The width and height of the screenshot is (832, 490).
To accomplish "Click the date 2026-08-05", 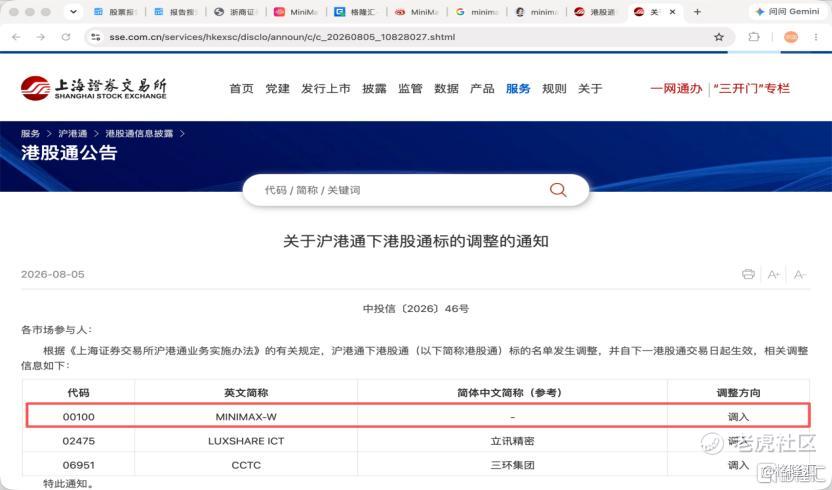I will tap(53, 274).
